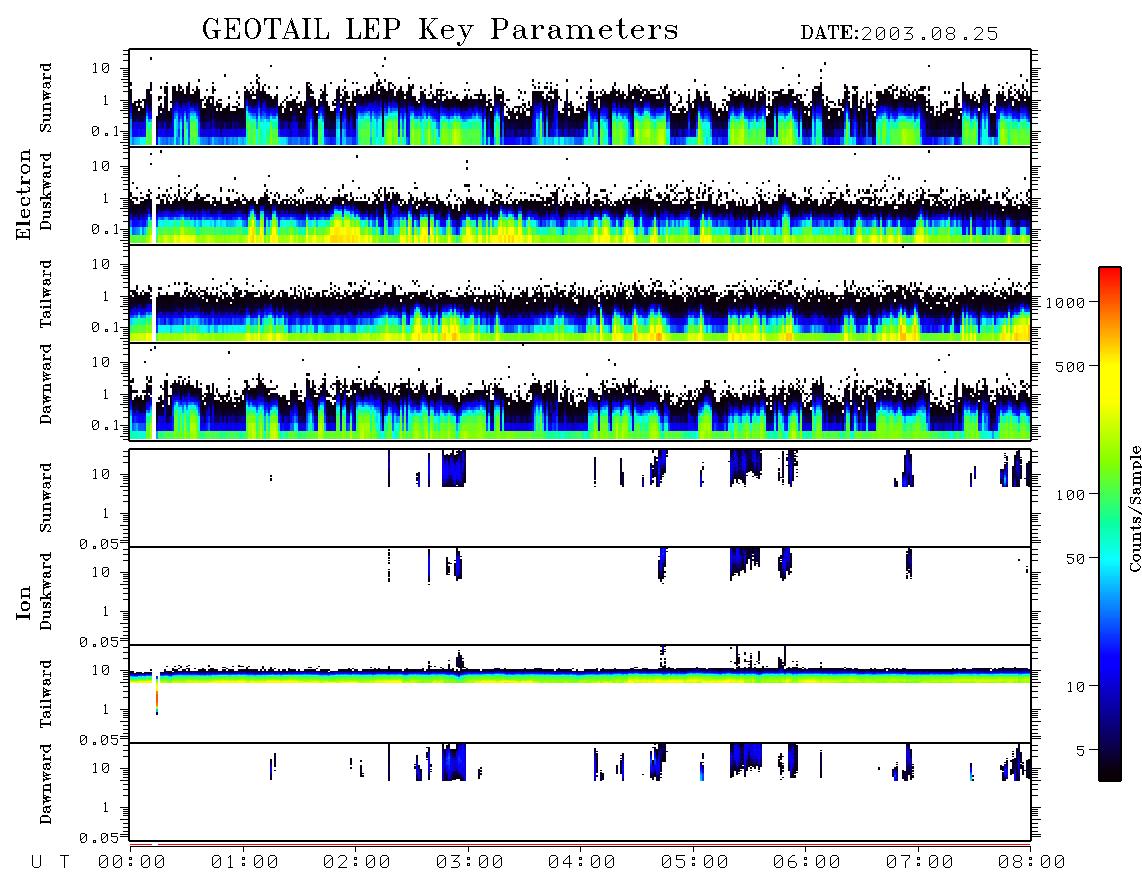Click the vertical "Electron" group label
This screenshot has height=880, width=1142.
24,195
